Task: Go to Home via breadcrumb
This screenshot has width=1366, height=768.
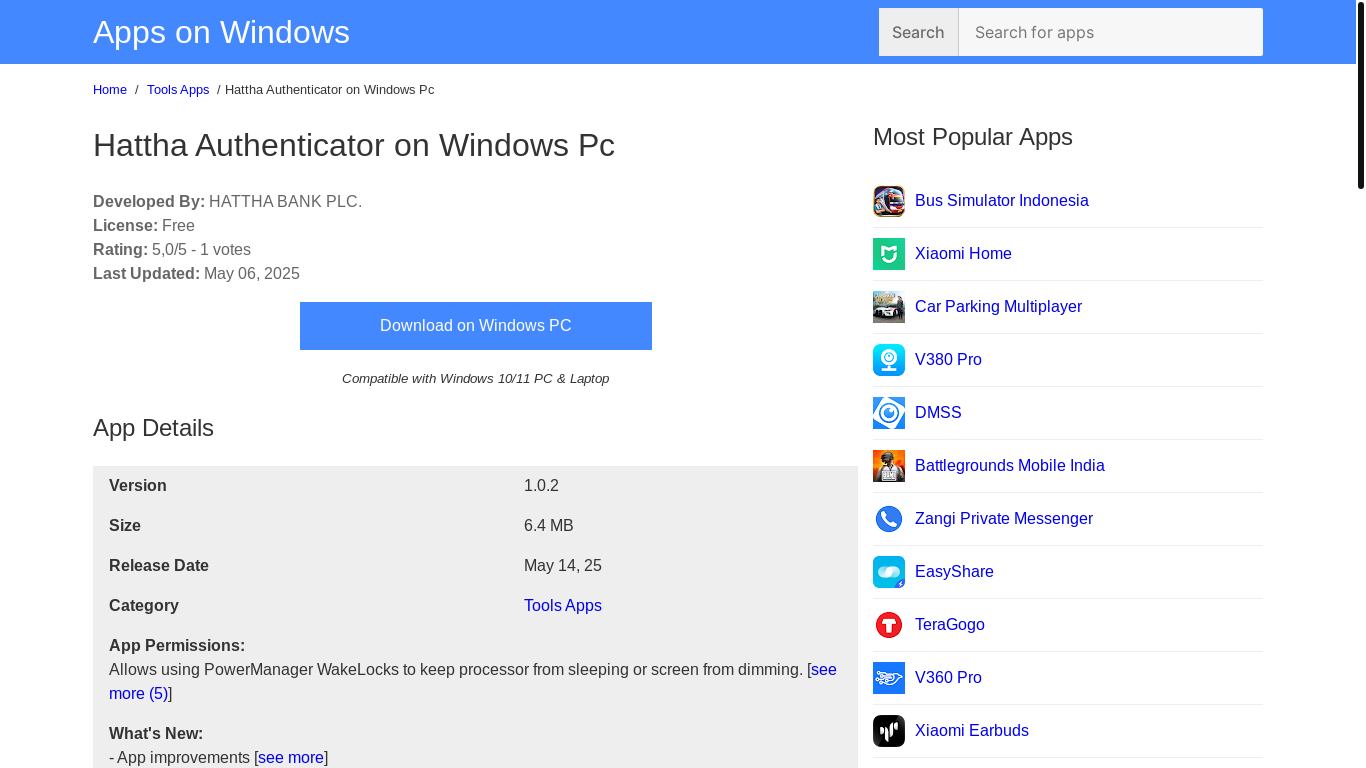Action: tap(110, 90)
